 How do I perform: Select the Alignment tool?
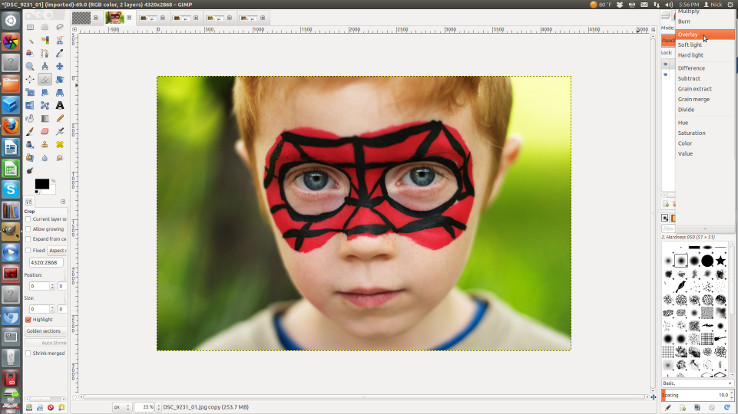click(x=30, y=80)
